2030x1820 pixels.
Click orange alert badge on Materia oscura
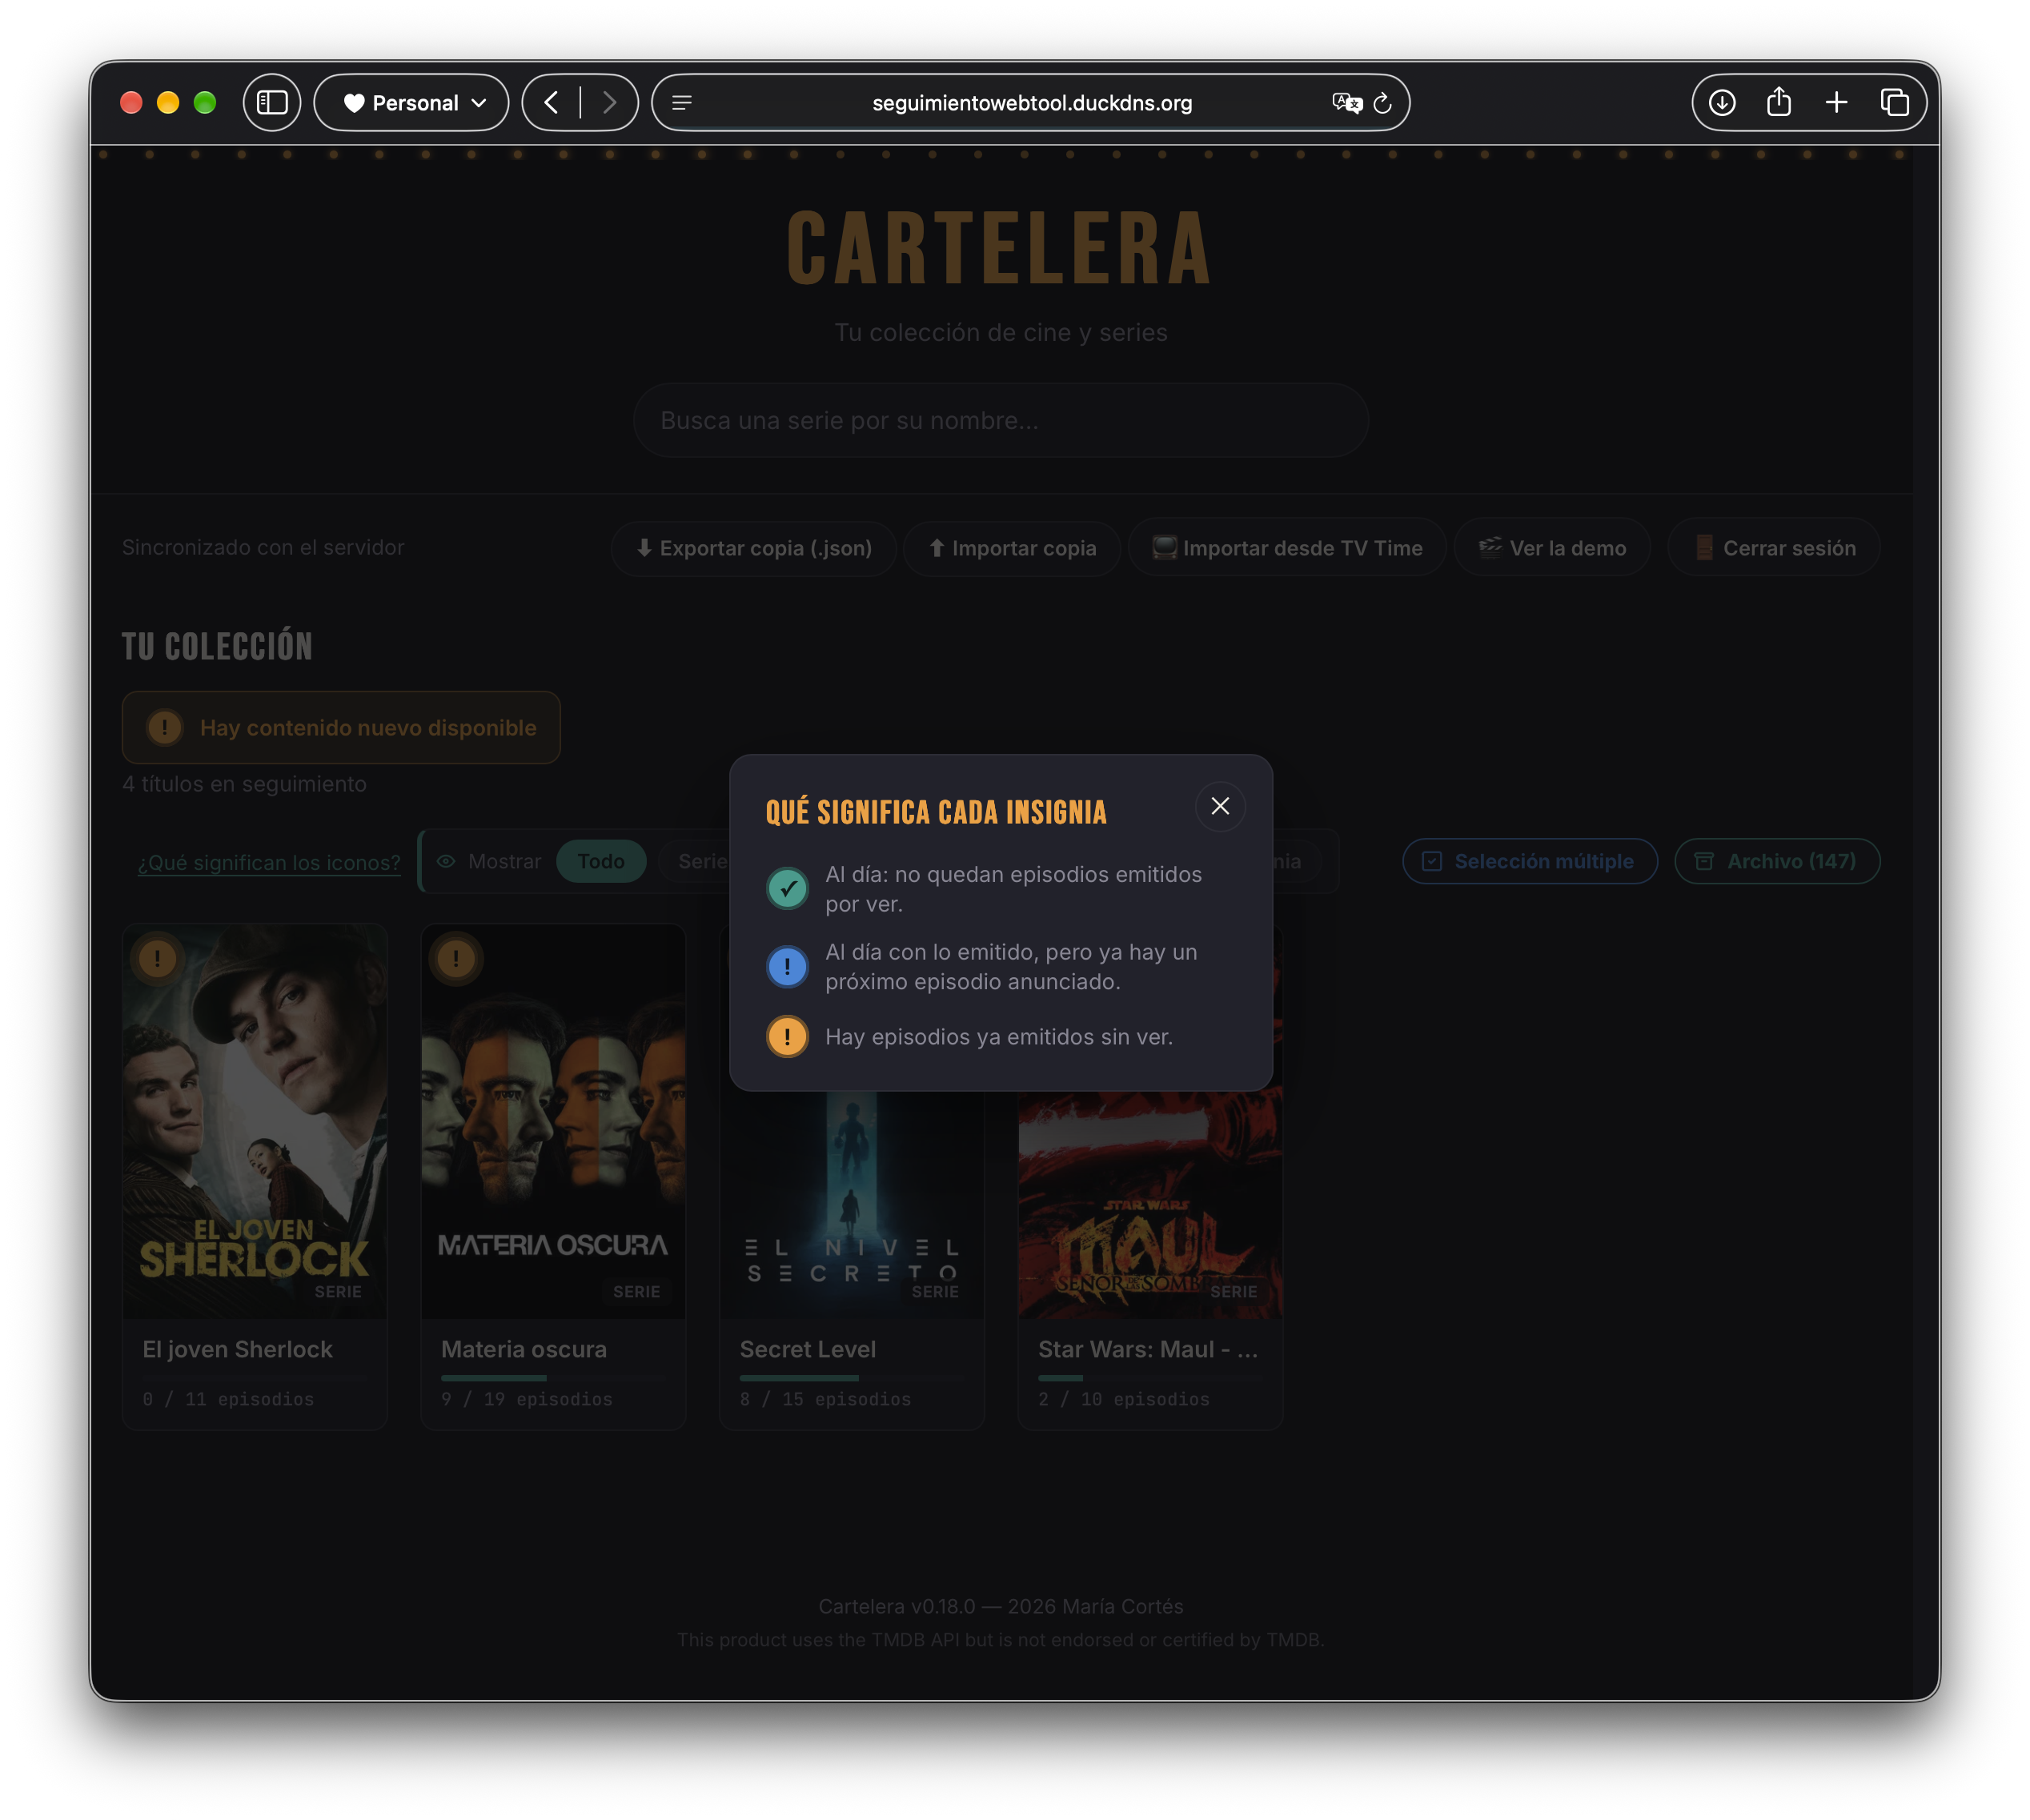(x=456, y=959)
